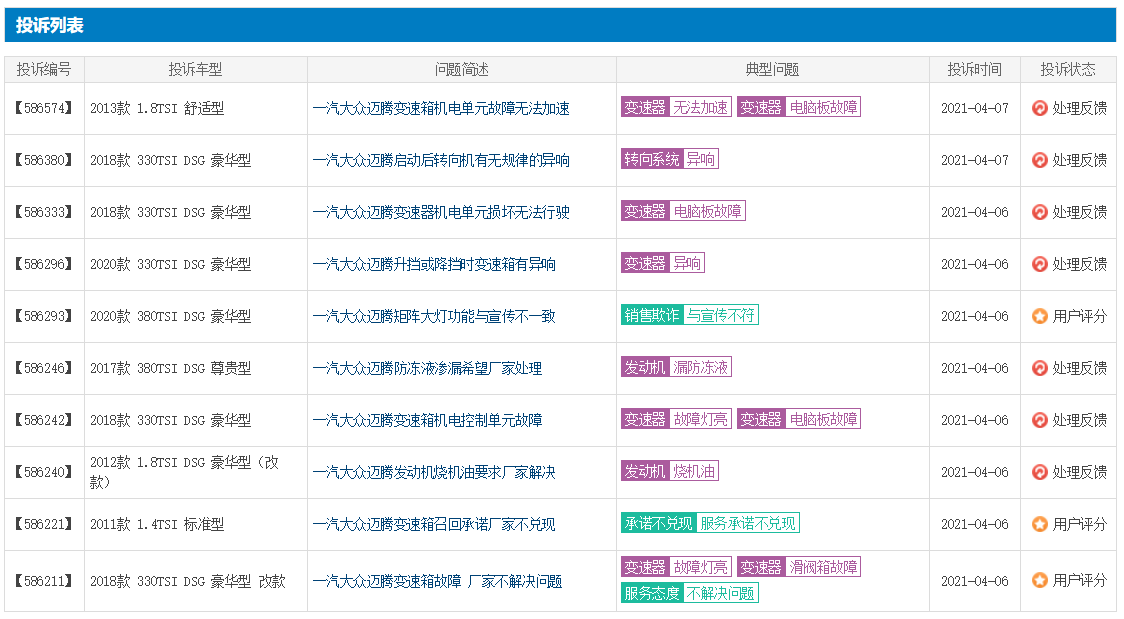1124x619 pixels.
Task: Click status icon for complaint 586333
Action: point(1039,212)
